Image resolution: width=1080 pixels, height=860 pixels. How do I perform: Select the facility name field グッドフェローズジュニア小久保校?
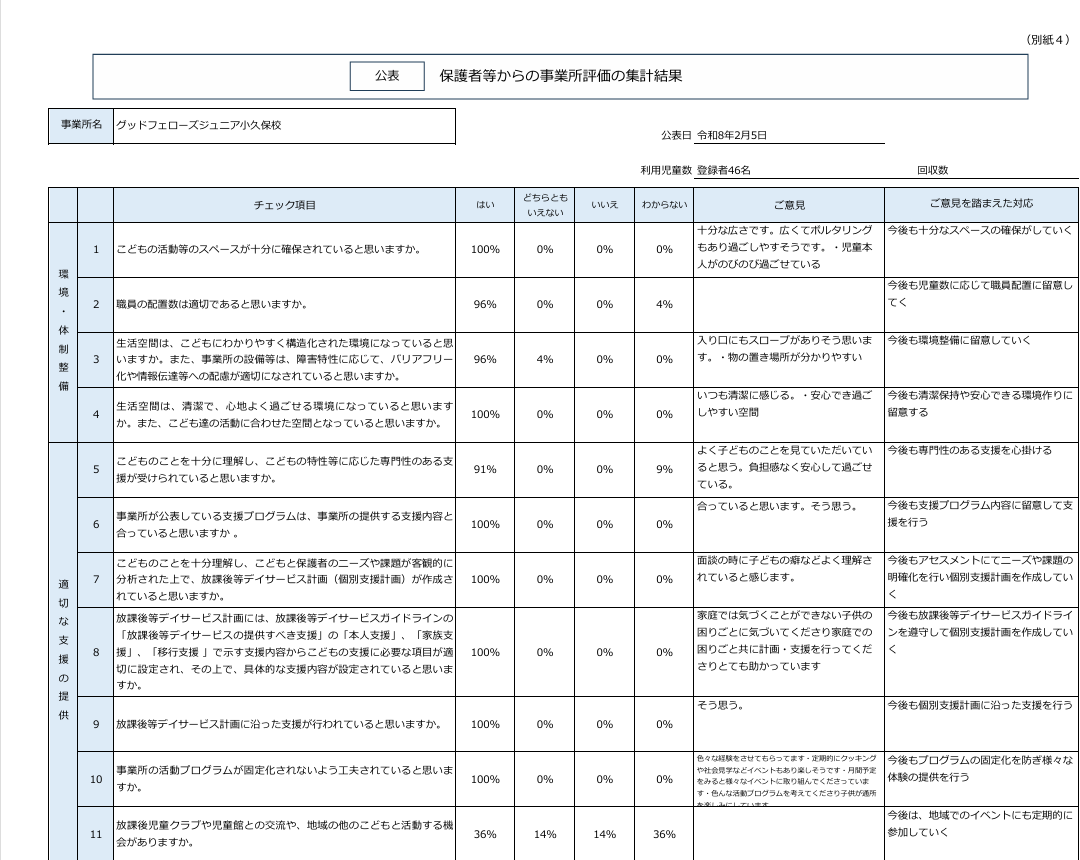pyautogui.click(x=199, y=126)
